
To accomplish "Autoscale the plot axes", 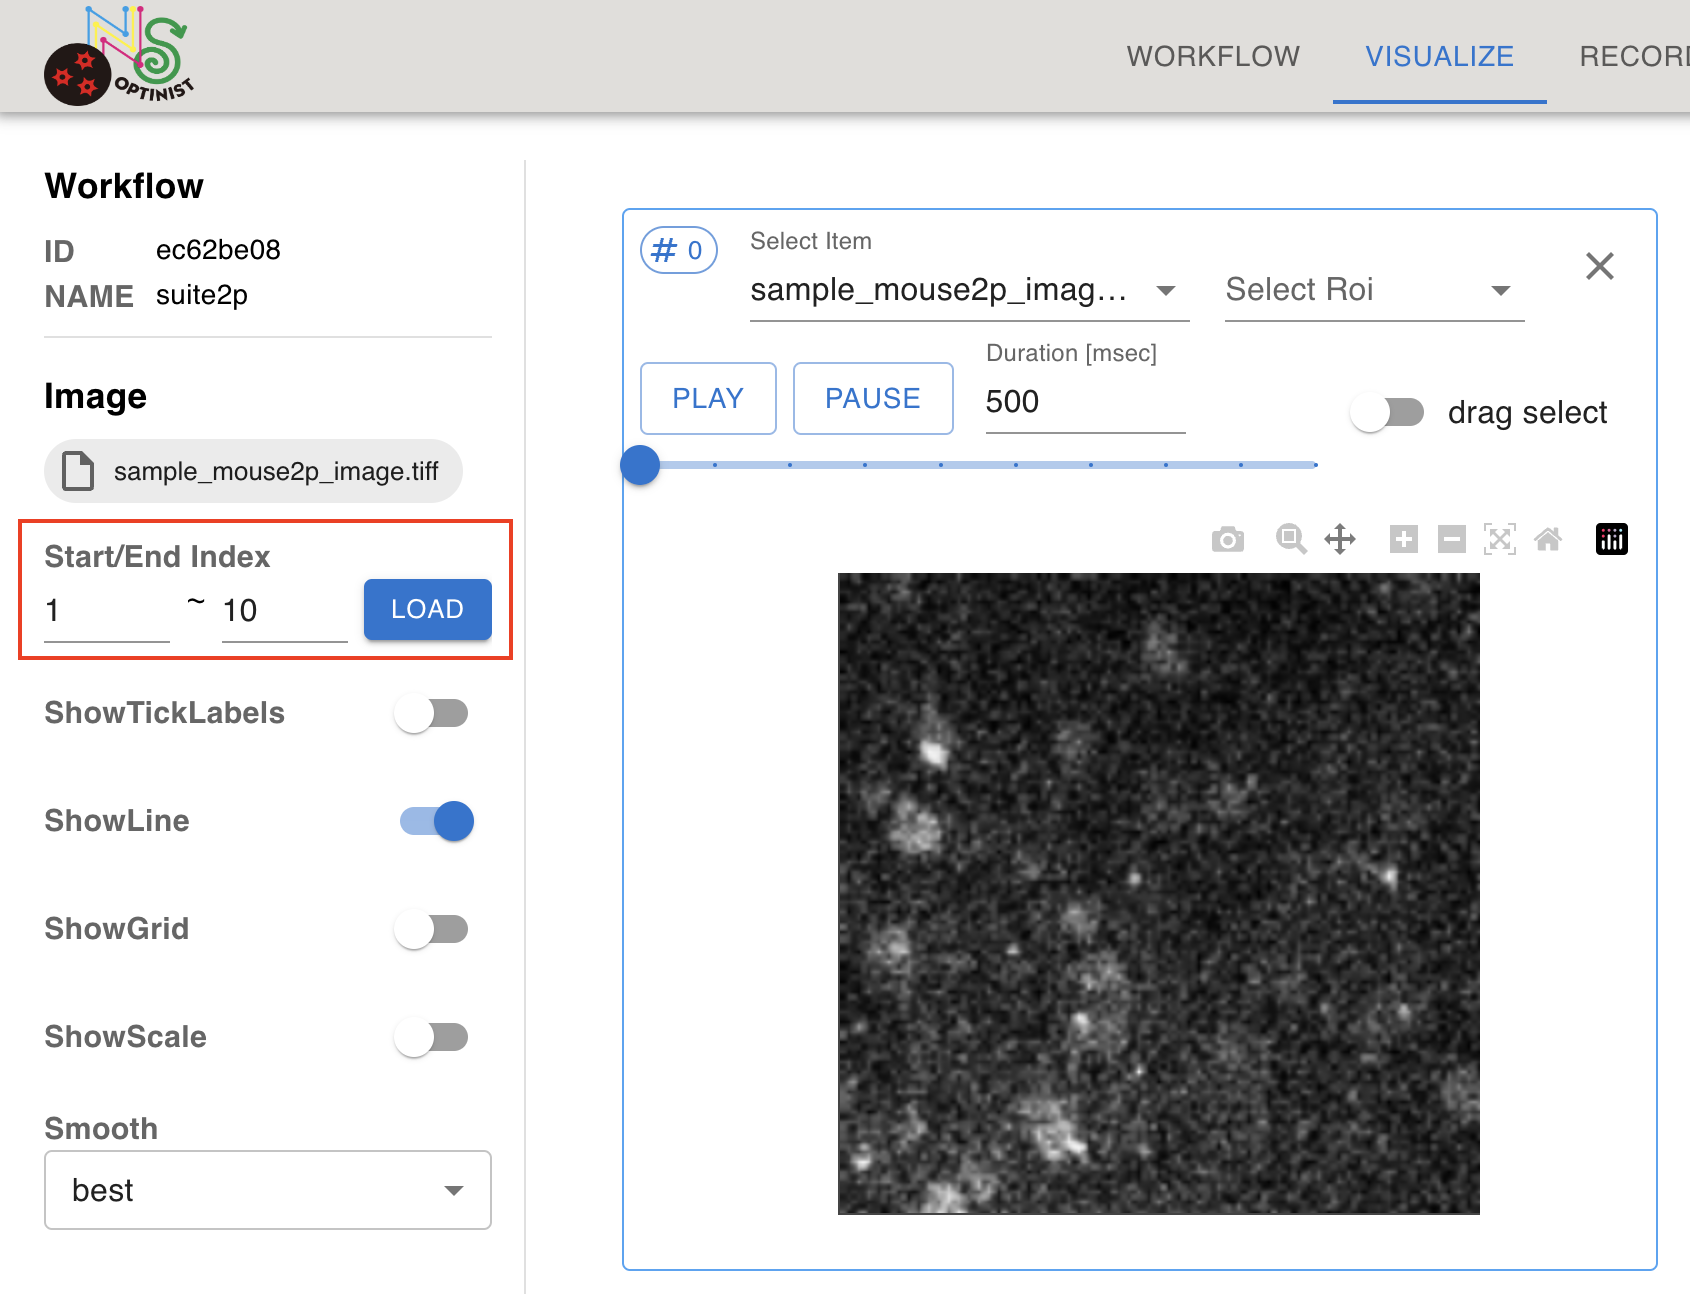I will 1500,540.
